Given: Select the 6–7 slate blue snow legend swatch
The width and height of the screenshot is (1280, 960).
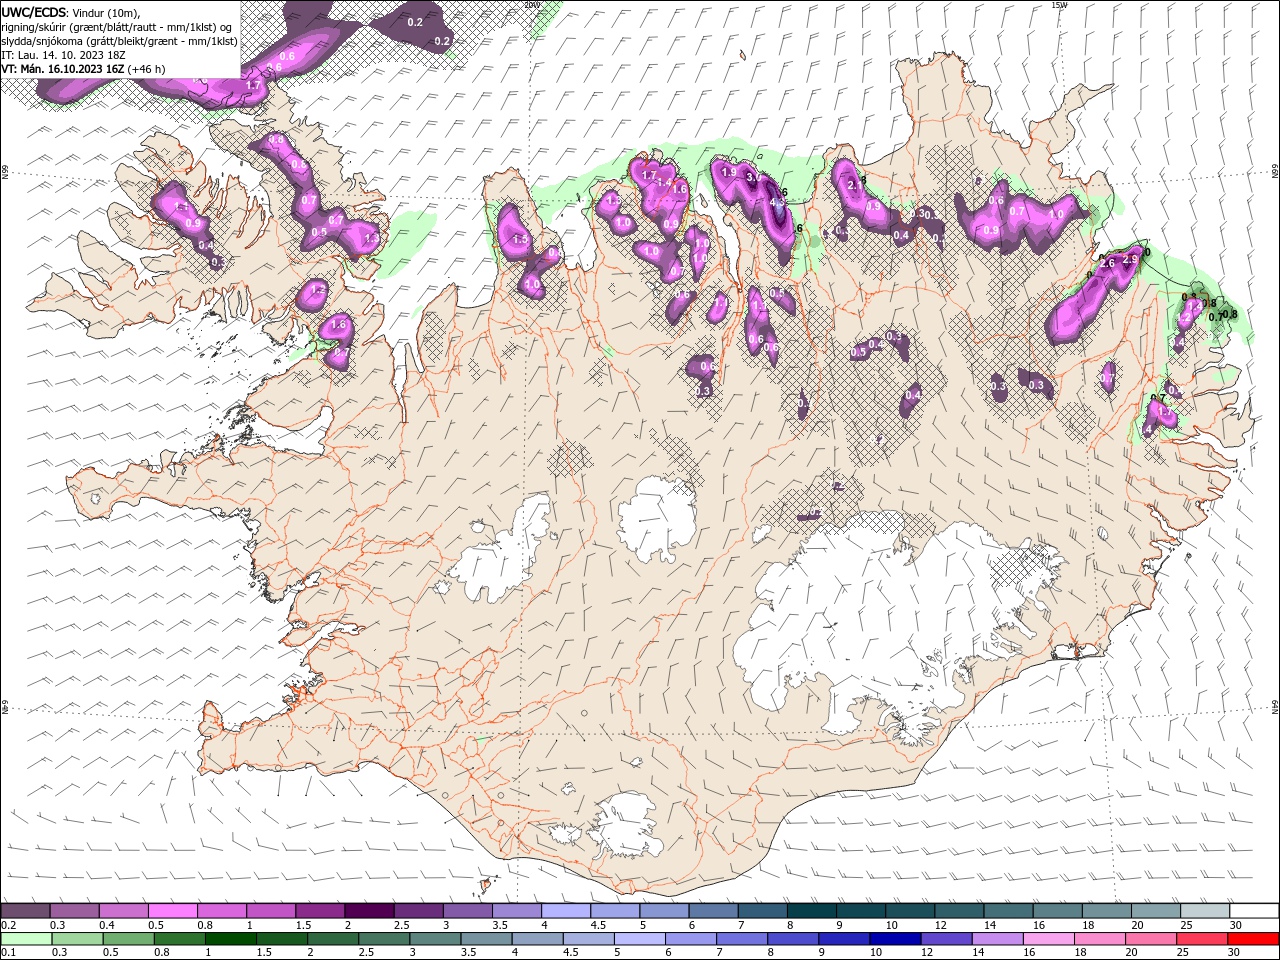Looking at the screenshot, I should [x=712, y=911].
